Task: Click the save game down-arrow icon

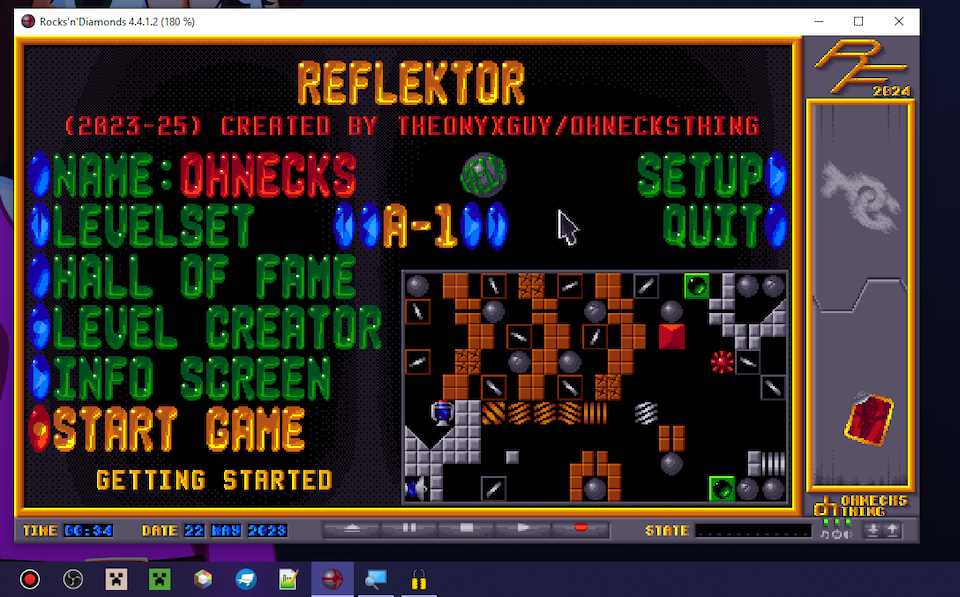Action: 873,530
